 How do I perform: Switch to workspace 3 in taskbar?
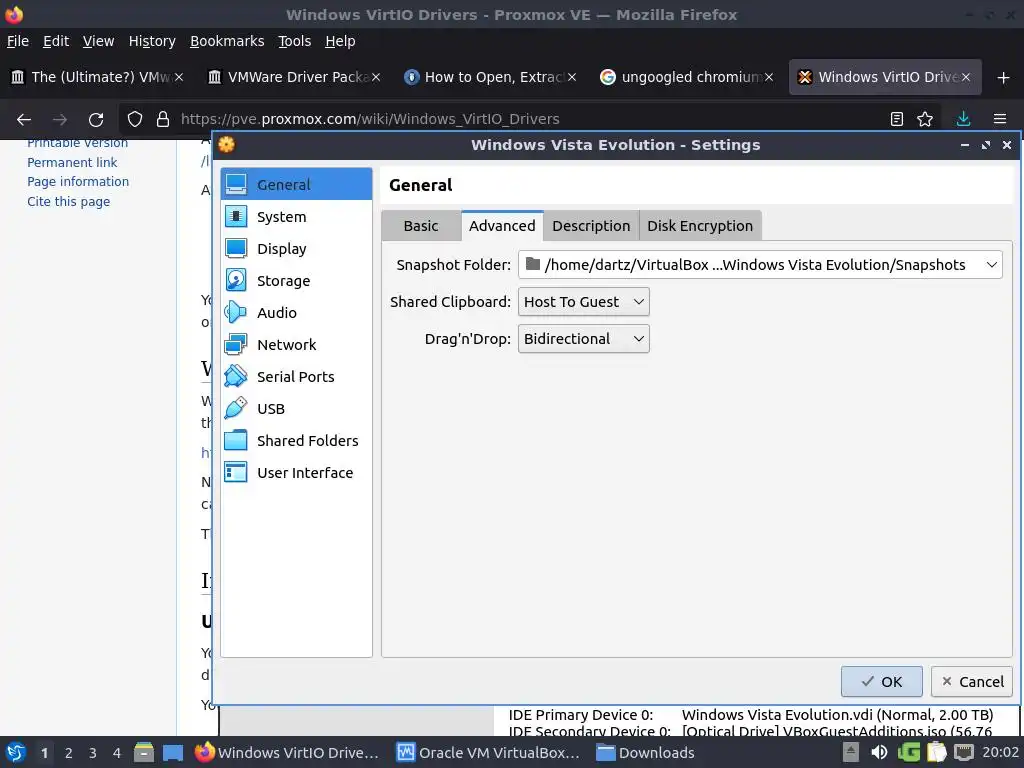point(93,752)
